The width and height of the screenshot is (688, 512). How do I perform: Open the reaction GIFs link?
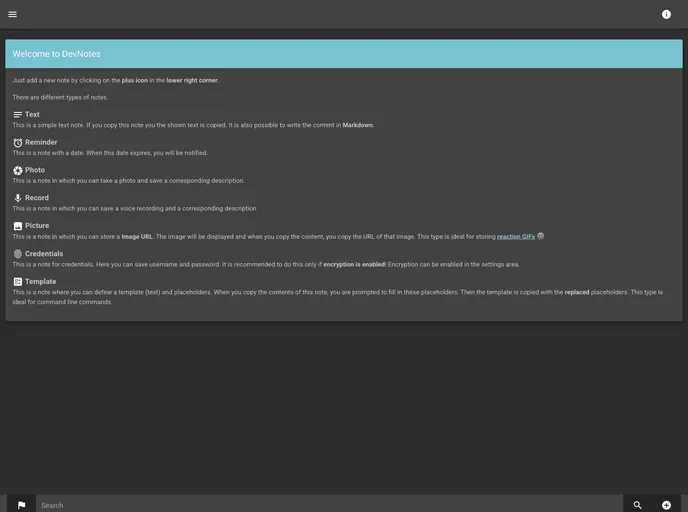tap(516, 236)
